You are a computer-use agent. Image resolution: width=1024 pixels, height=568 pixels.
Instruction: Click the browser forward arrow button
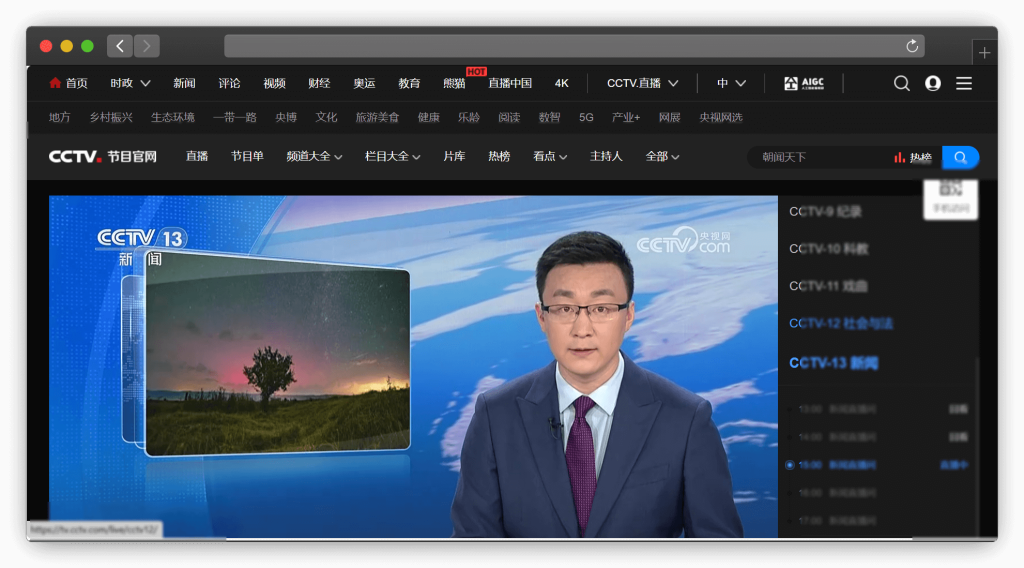click(x=147, y=46)
